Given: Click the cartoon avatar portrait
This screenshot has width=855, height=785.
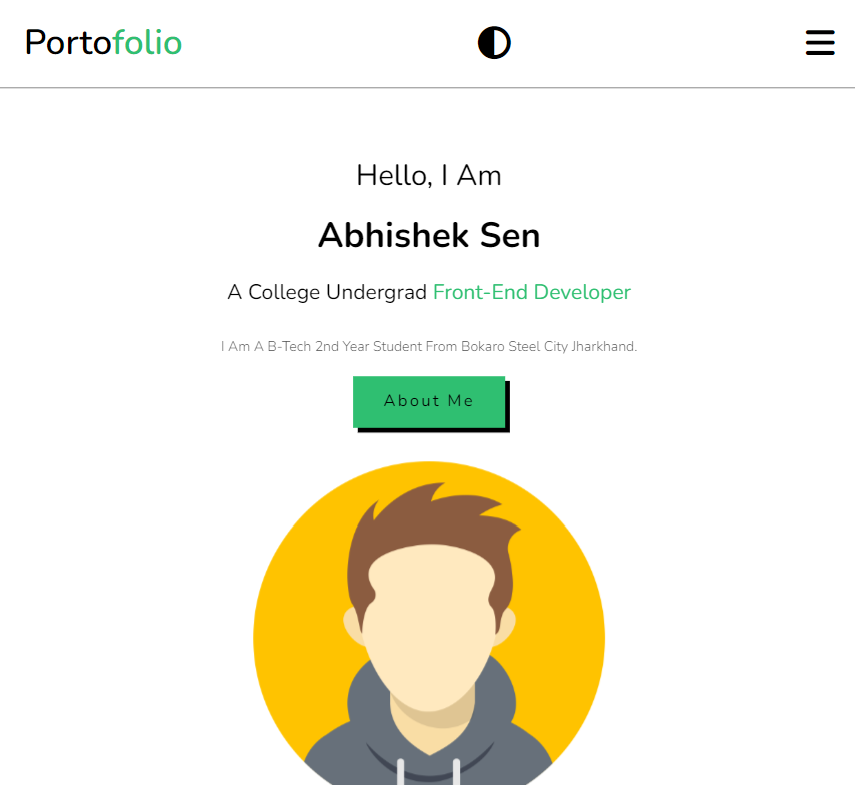Looking at the screenshot, I should (x=429, y=620).
